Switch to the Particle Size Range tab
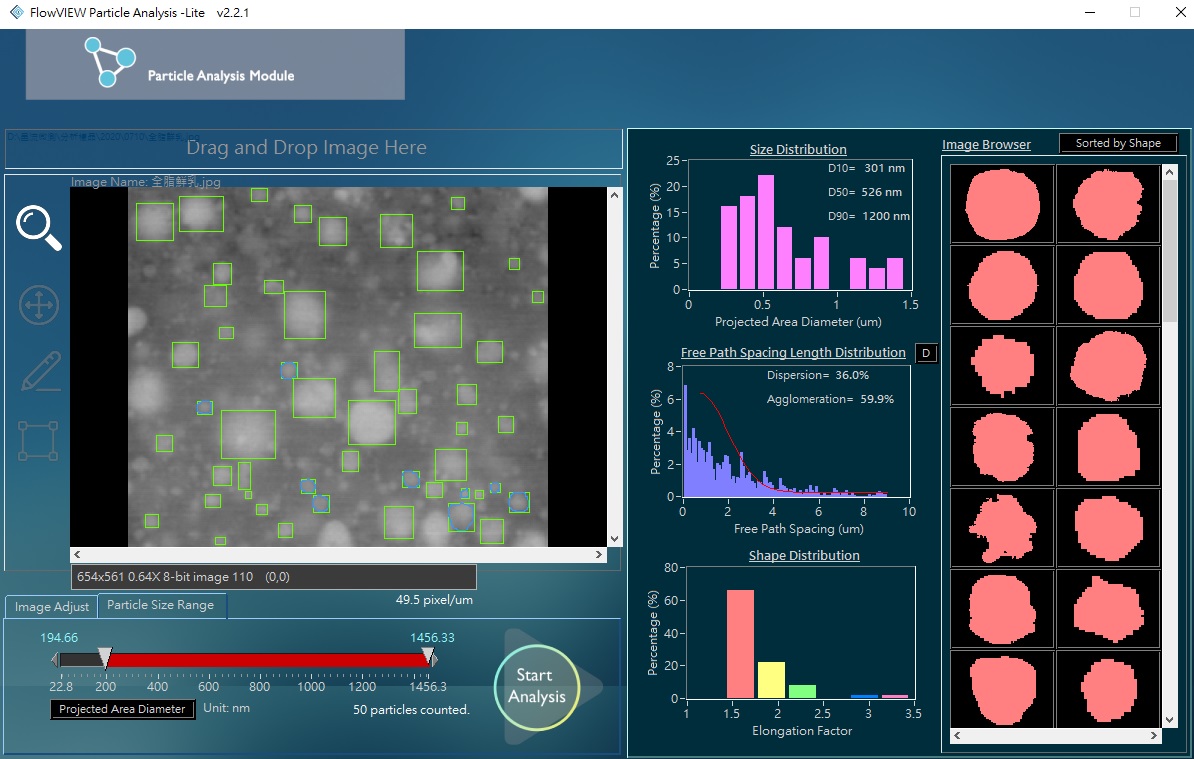The width and height of the screenshot is (1194, 759). [x=160, y=605]
